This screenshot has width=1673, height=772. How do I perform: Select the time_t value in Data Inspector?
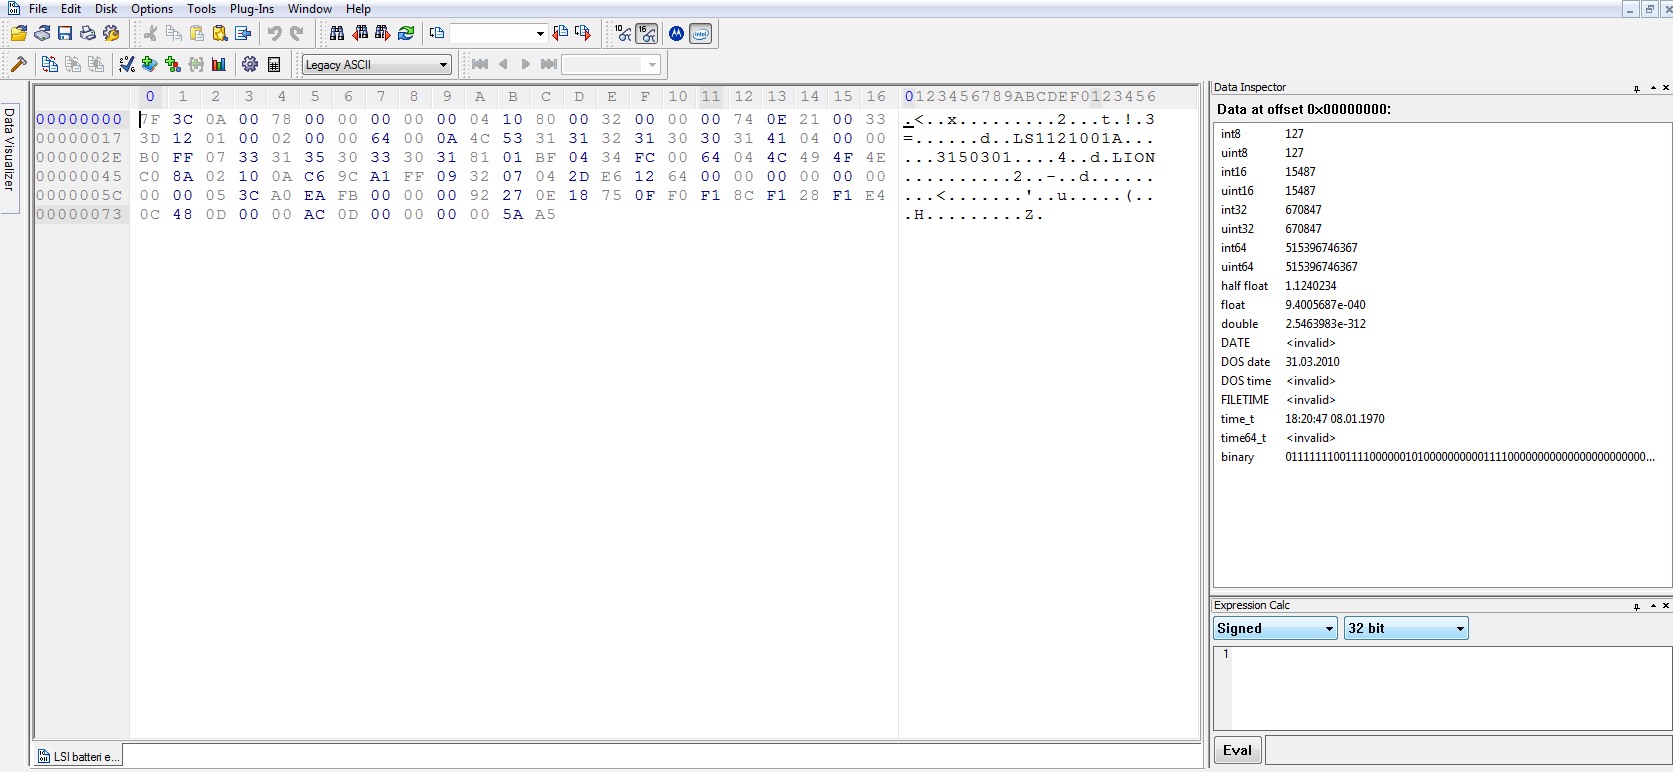[1335, 419]
